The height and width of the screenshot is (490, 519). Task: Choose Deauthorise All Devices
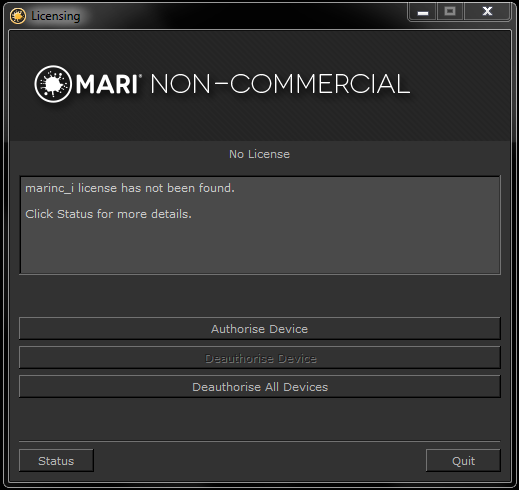pyautogui.click(x=260, y=387)
